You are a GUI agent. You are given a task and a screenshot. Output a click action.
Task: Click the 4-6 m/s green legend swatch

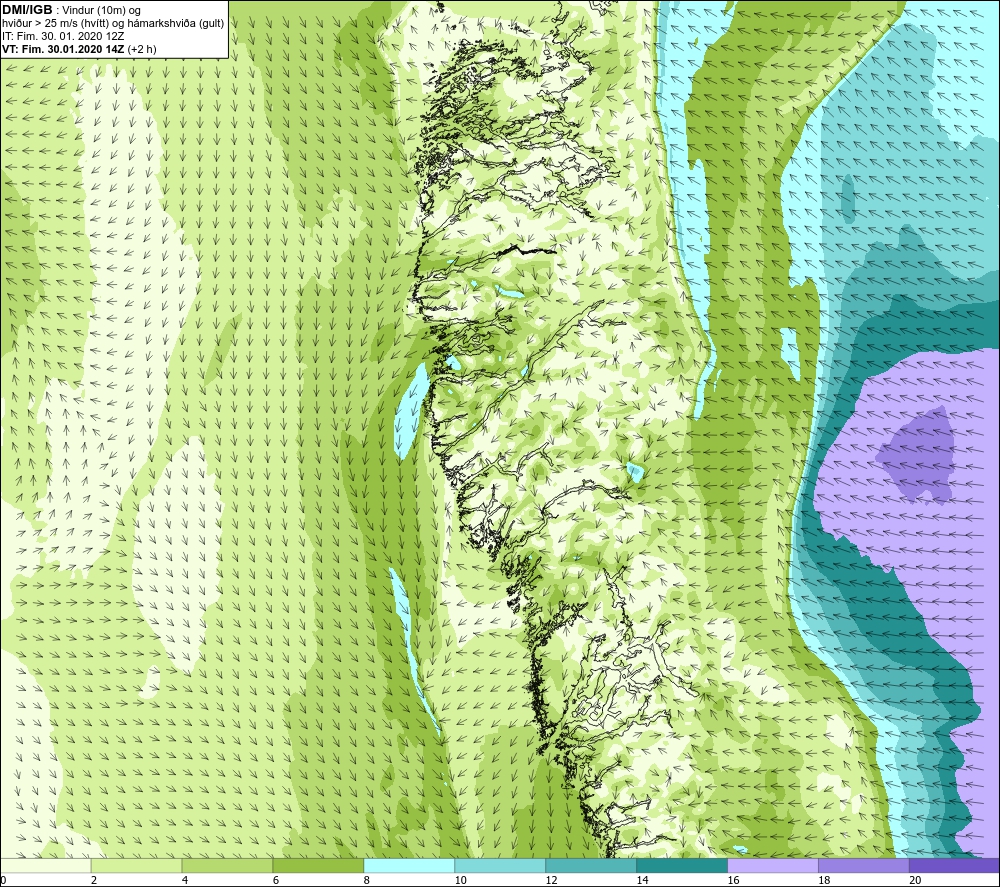click(227, 865)
